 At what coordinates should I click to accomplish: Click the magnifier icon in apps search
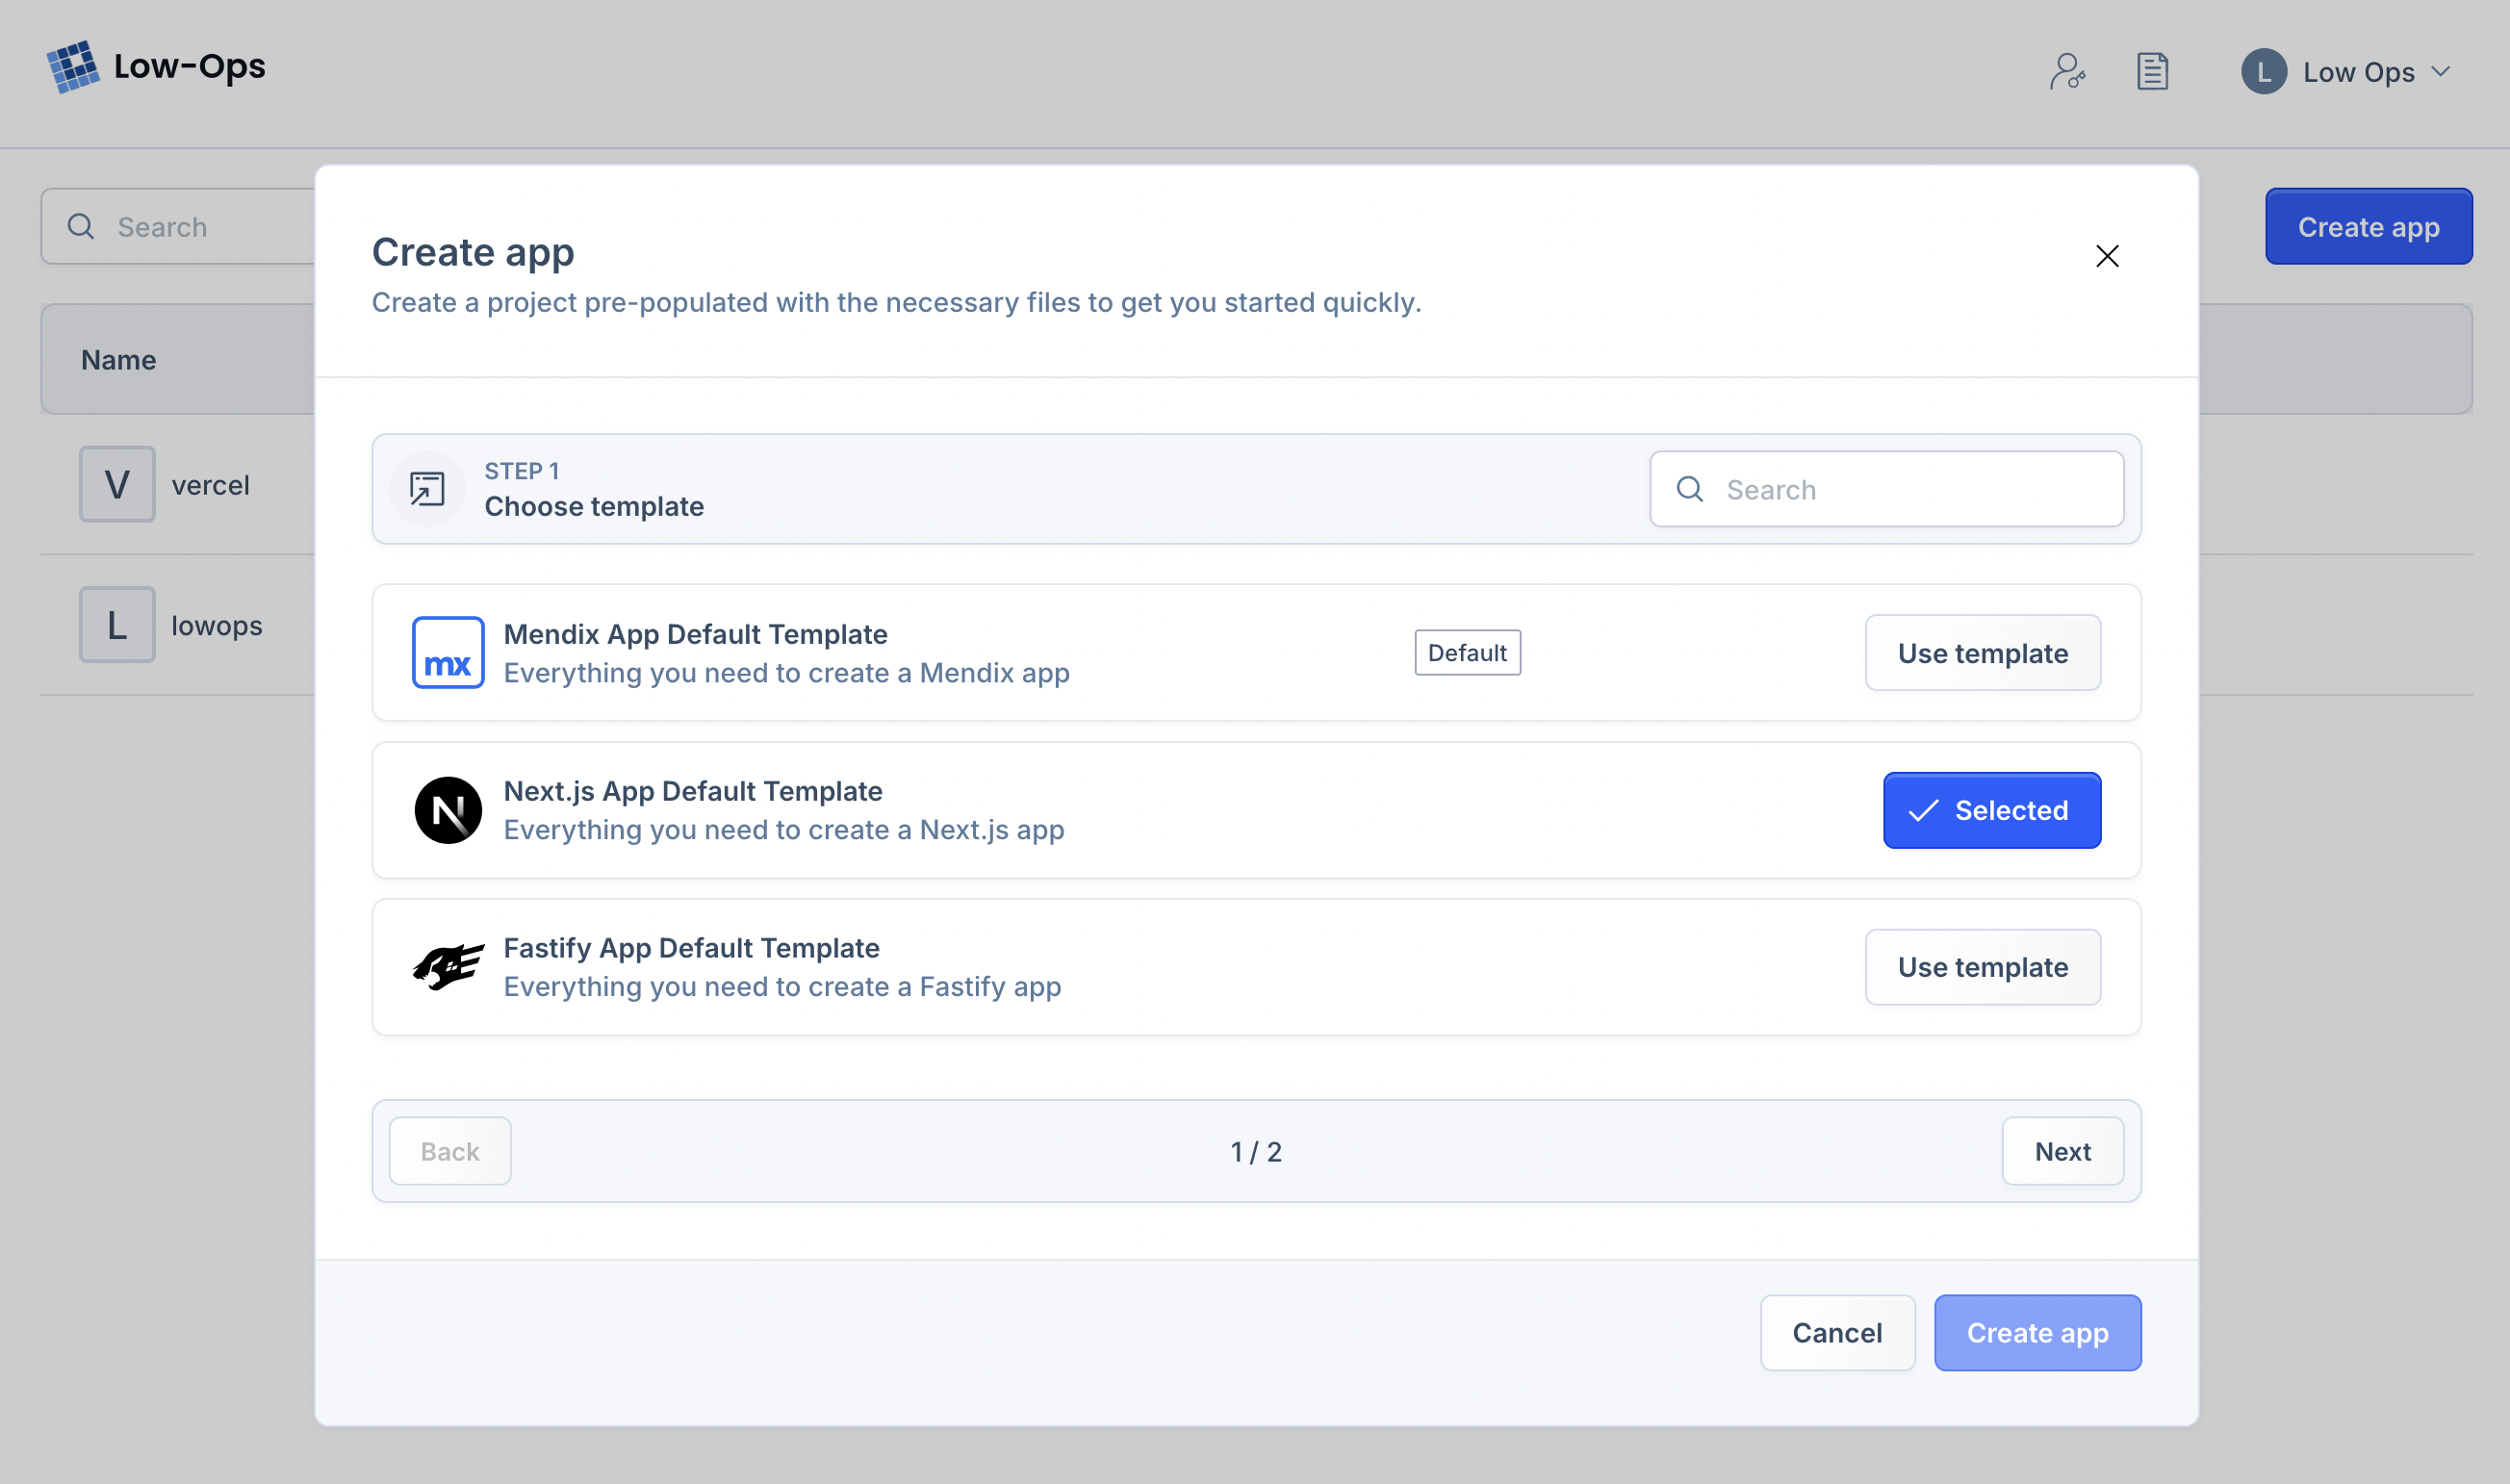(x=81, y=227)
